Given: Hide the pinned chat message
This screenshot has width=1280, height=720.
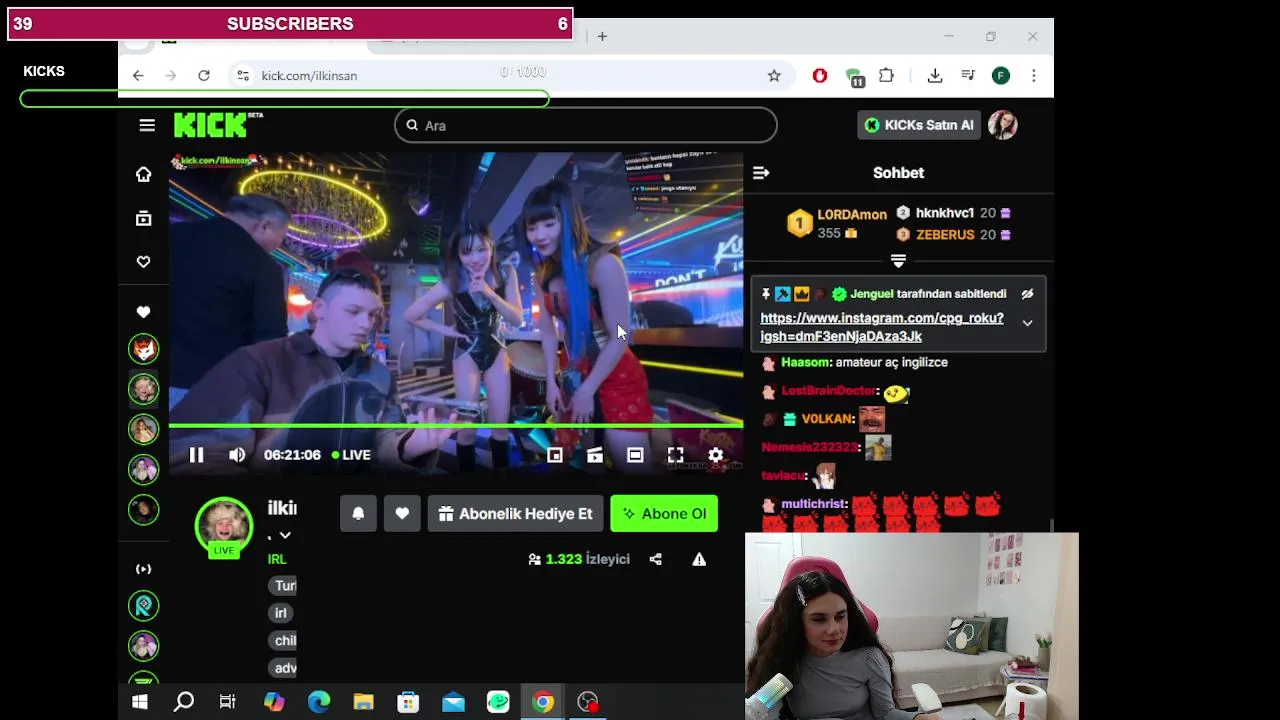Looking at the screenshot, I should point(1027,294).
